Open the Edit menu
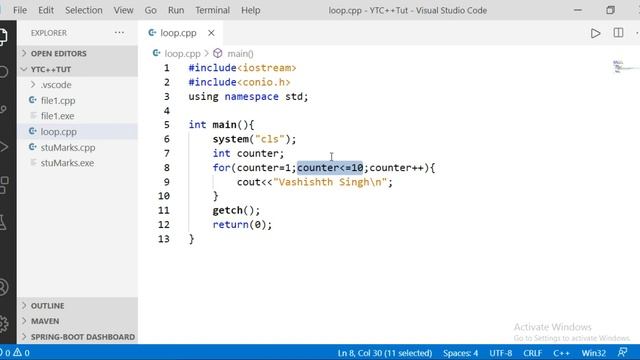This screenshot has width=640, height=360. [46, 10]
